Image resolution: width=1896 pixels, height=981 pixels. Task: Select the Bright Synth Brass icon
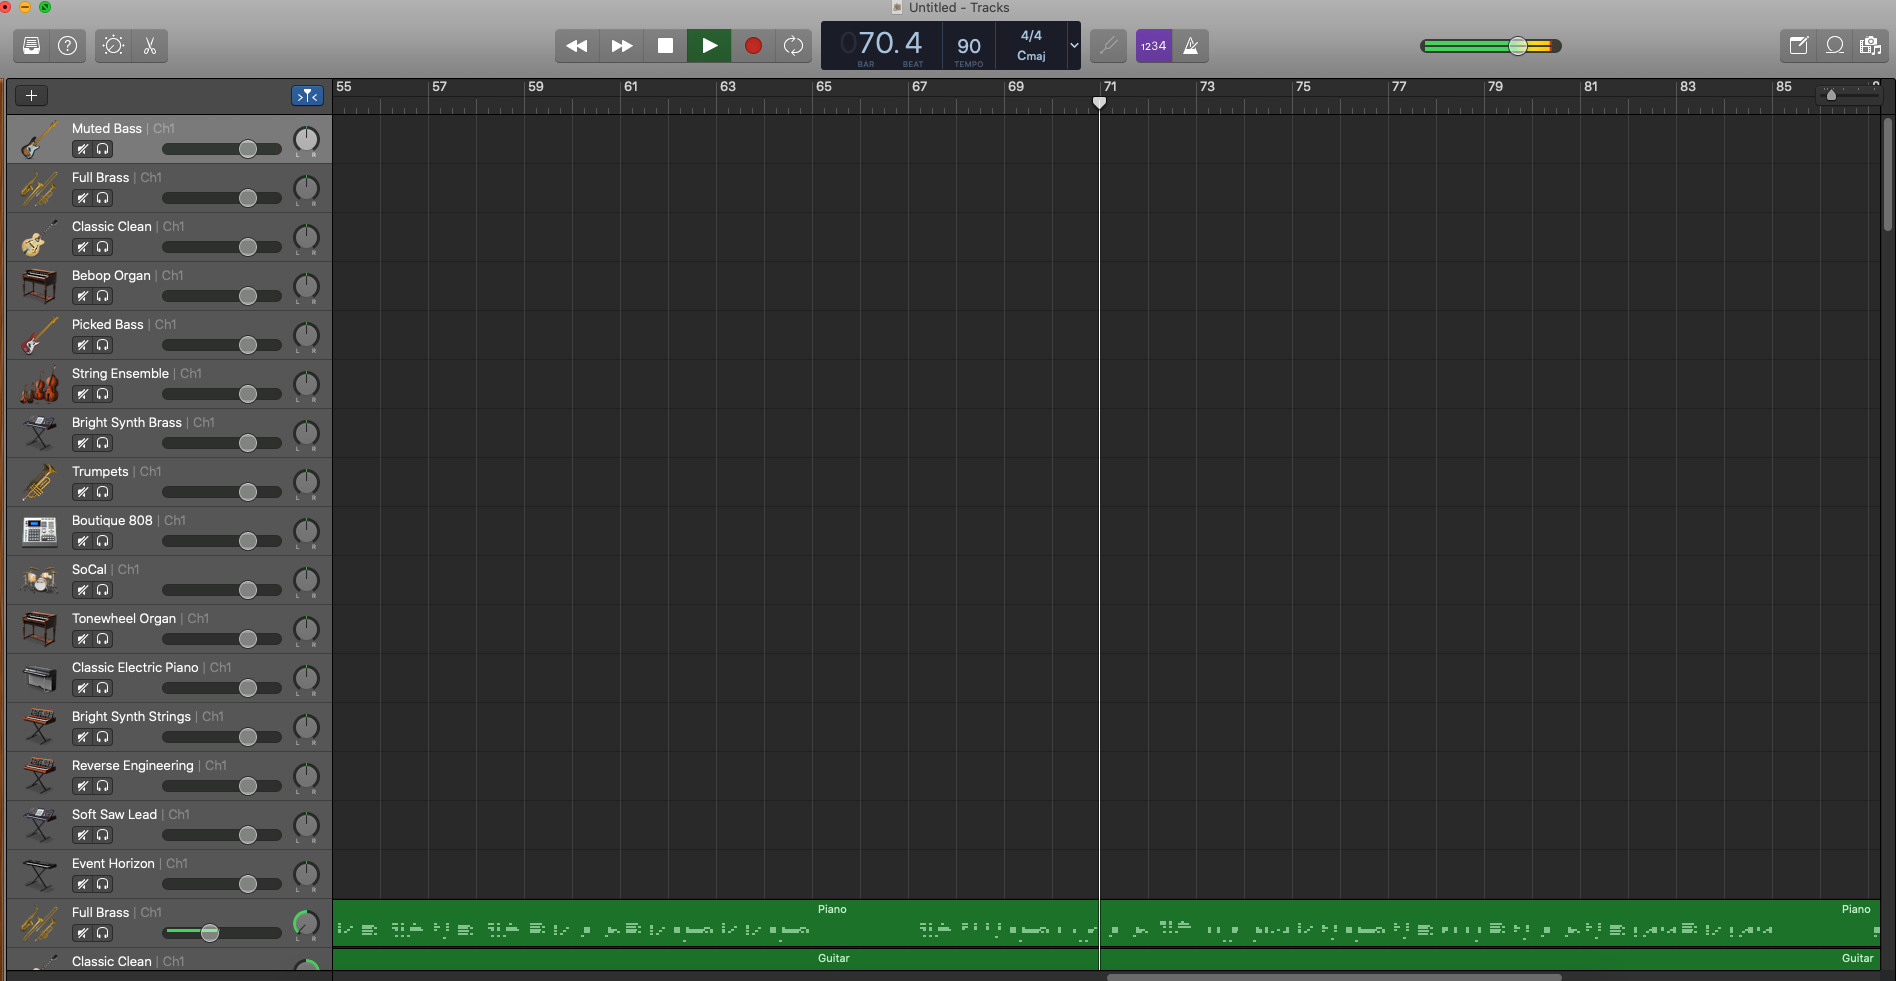(39, 434)
